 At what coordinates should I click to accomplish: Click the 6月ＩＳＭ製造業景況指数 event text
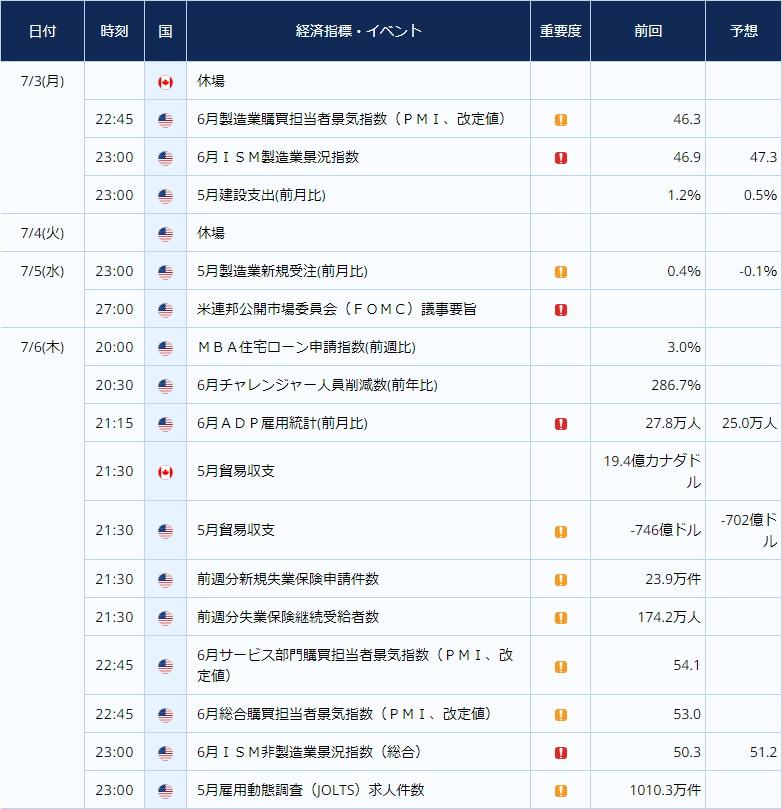[x=278, y=157]
